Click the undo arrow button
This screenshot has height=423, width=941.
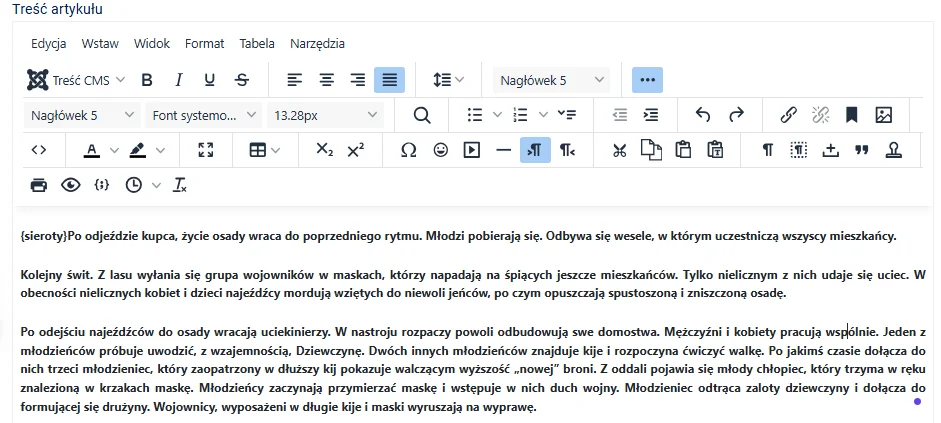pyautogui.click(x=703, y=115)
